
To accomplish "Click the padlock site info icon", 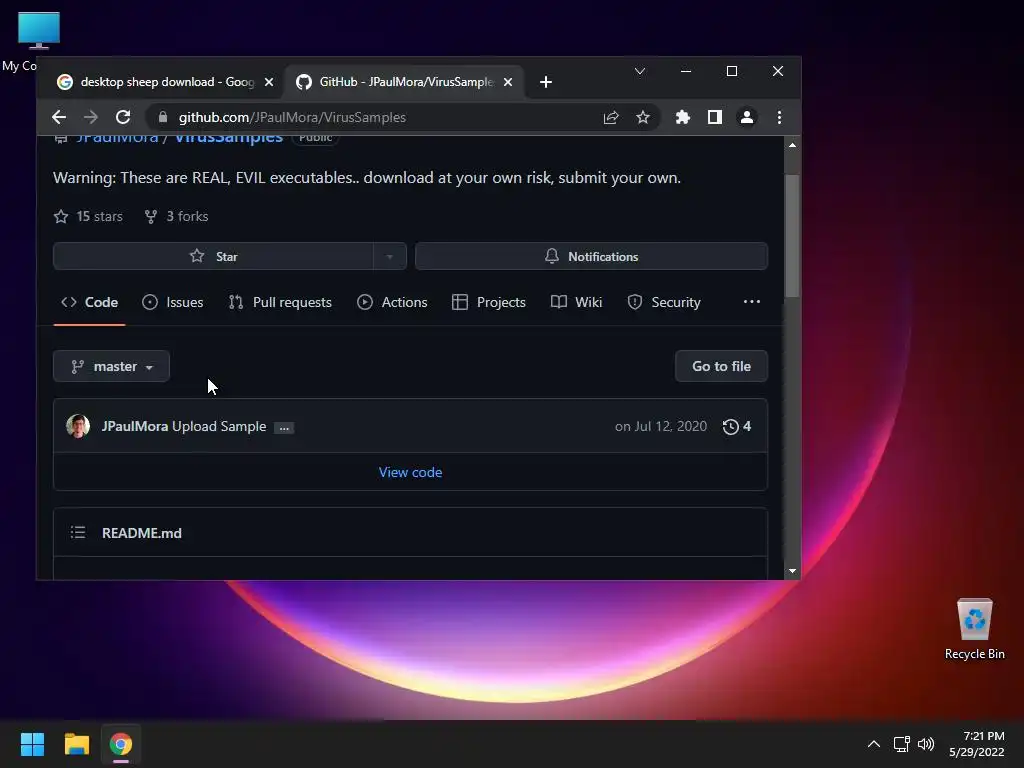I will coord(163,117).
